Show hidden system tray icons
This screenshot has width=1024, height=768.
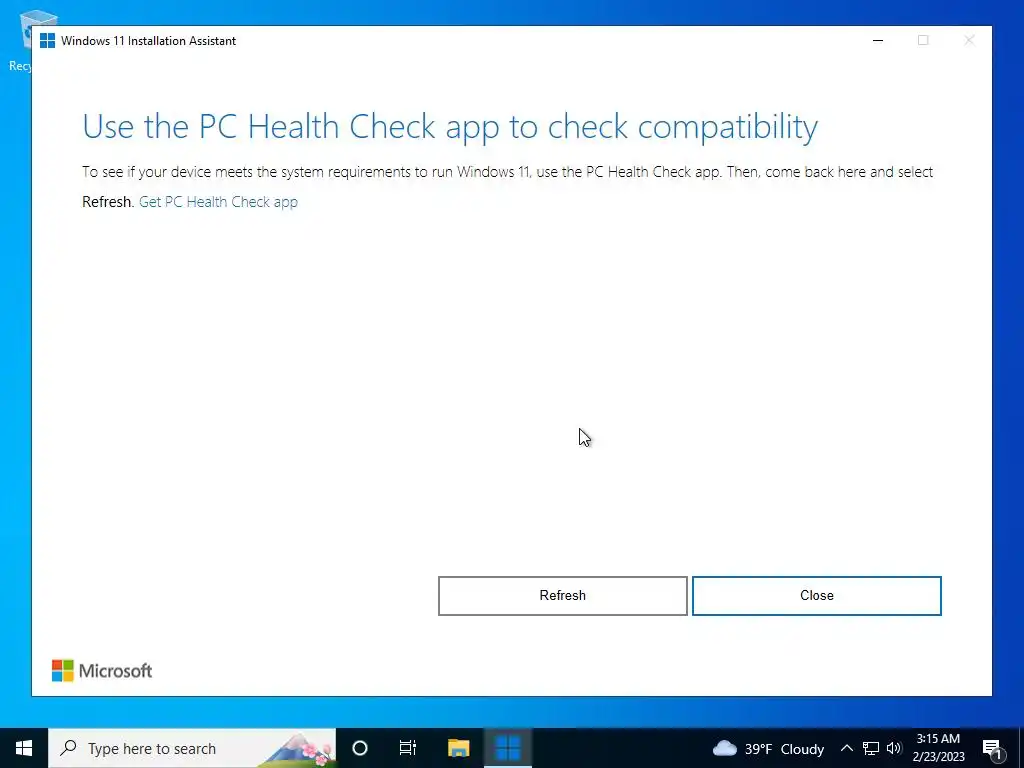pos(846,748)
